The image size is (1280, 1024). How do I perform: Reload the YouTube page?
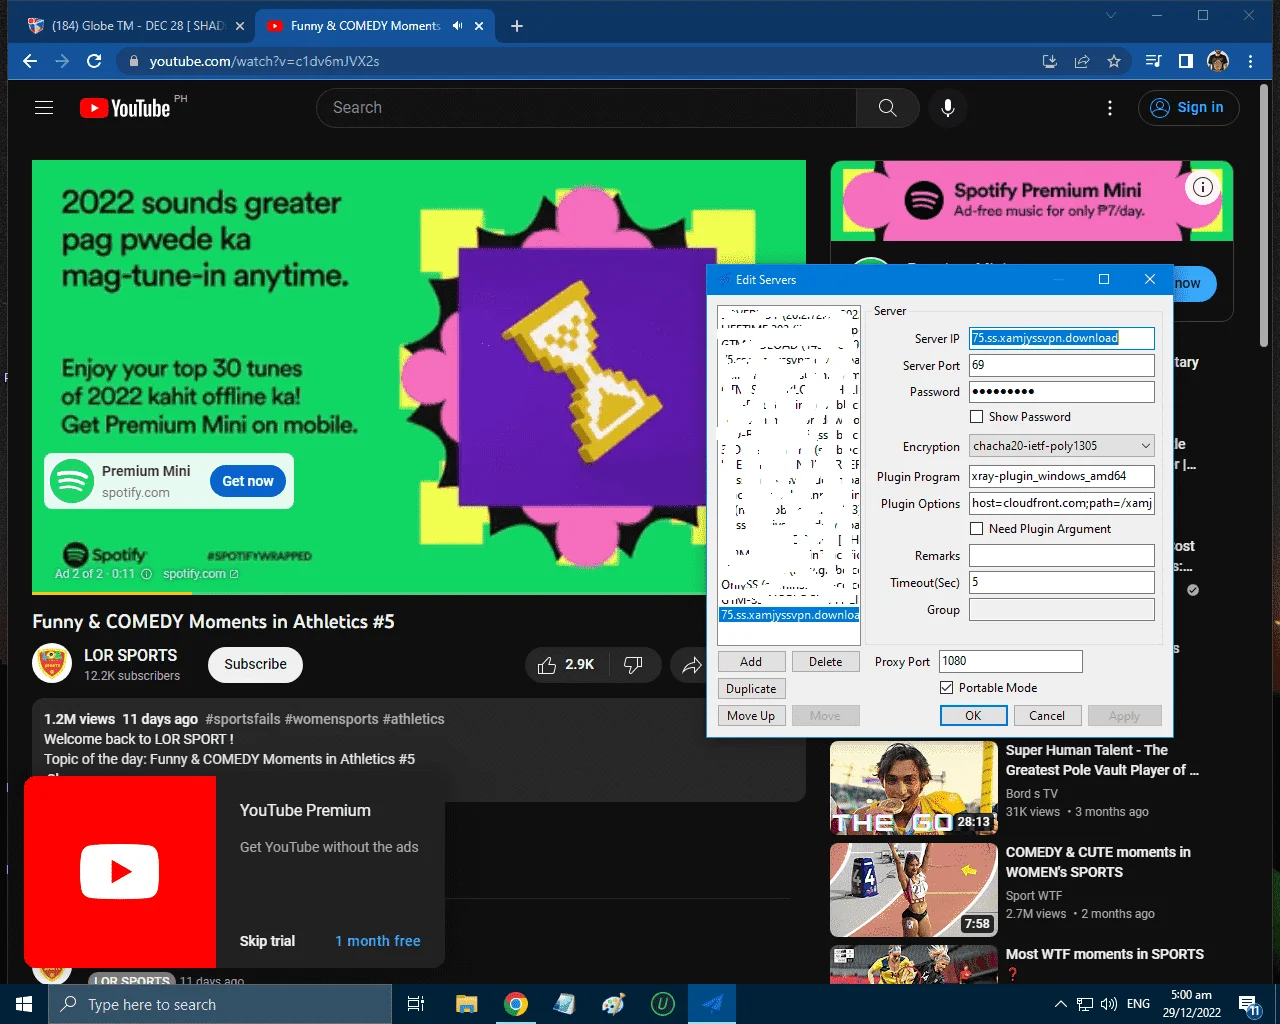point(94,61)
